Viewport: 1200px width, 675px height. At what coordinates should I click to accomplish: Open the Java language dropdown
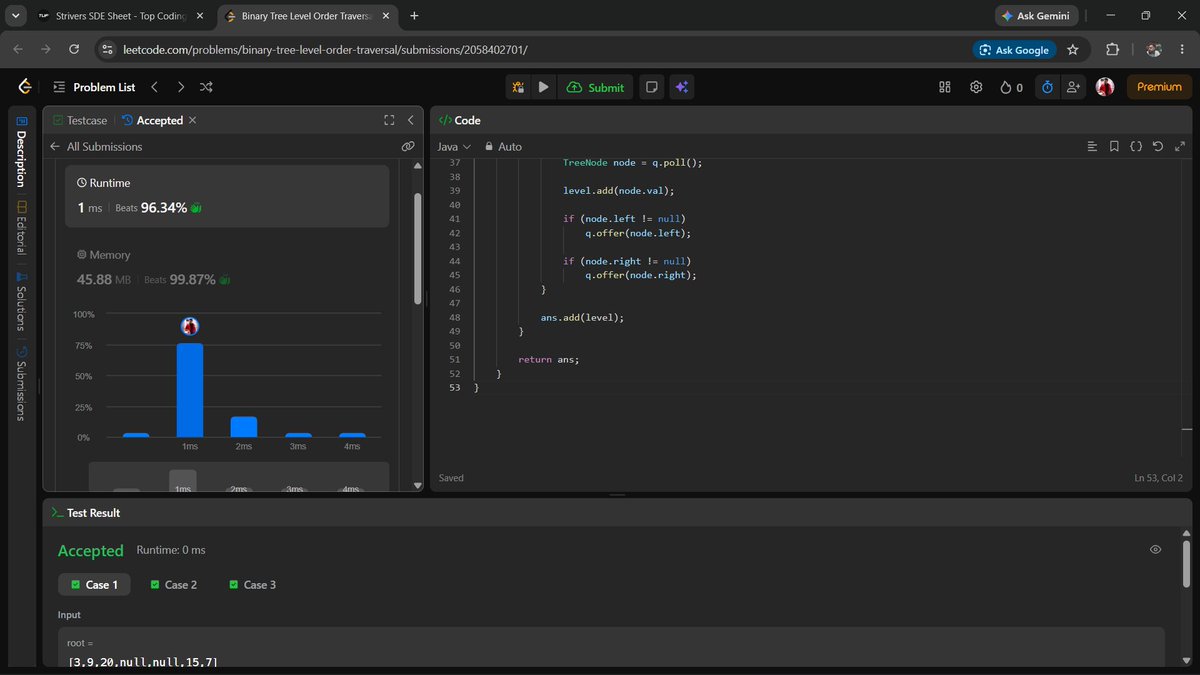[454, 146]
